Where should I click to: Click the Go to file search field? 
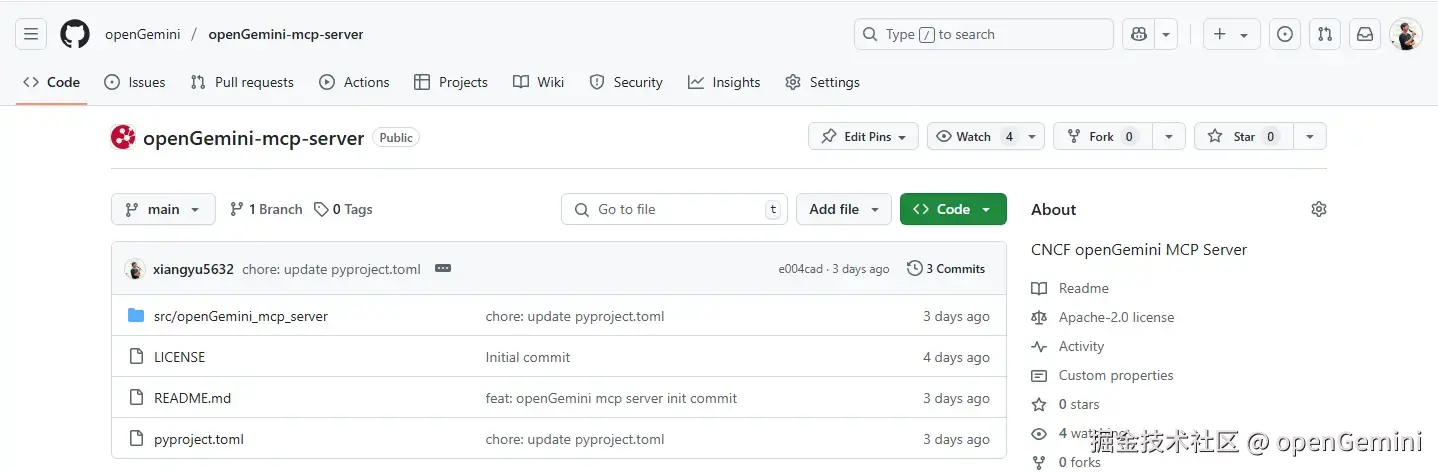coord(674,210)
